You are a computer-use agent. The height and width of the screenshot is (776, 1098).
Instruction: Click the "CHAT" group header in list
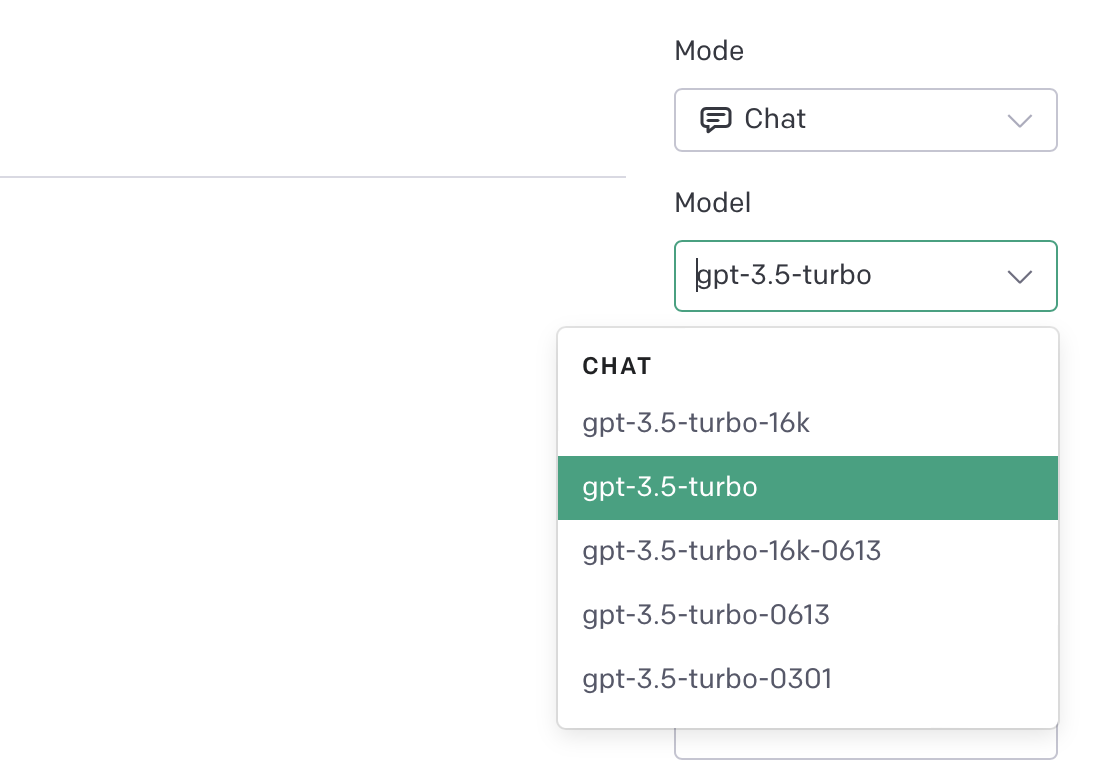coord(617,366)
